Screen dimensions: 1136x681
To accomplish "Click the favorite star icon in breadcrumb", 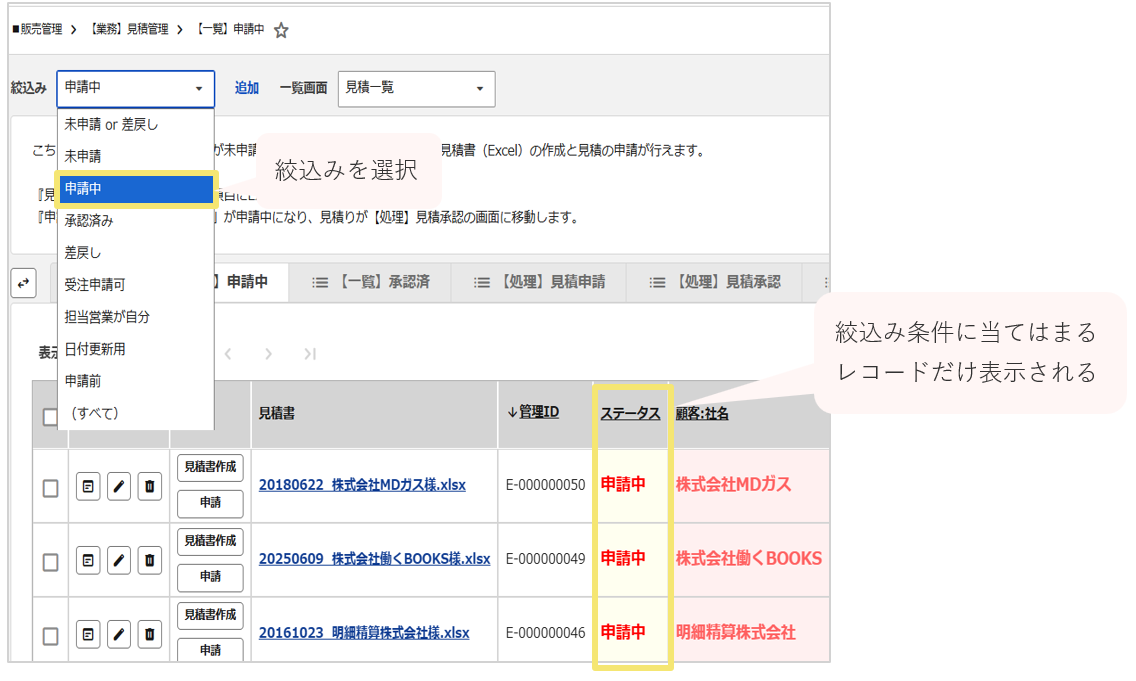I will click(x=281, y=30).
